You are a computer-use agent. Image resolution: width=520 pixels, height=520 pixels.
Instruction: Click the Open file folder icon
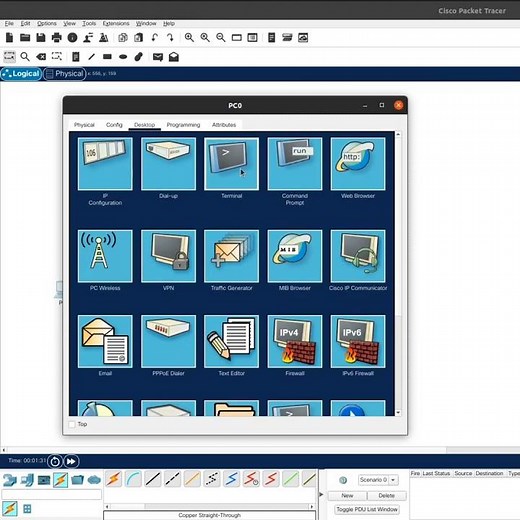[25, 38]
